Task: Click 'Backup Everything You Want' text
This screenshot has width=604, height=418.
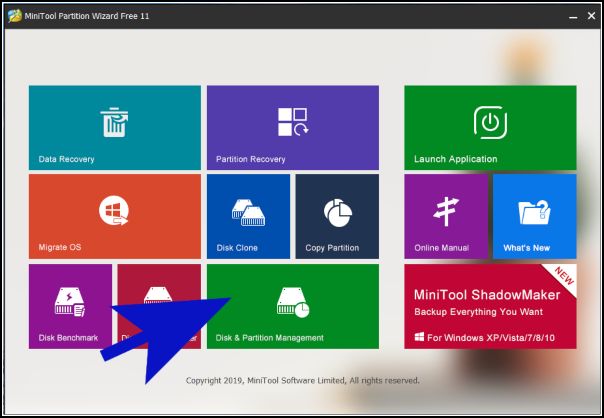Action: point(478,312)
